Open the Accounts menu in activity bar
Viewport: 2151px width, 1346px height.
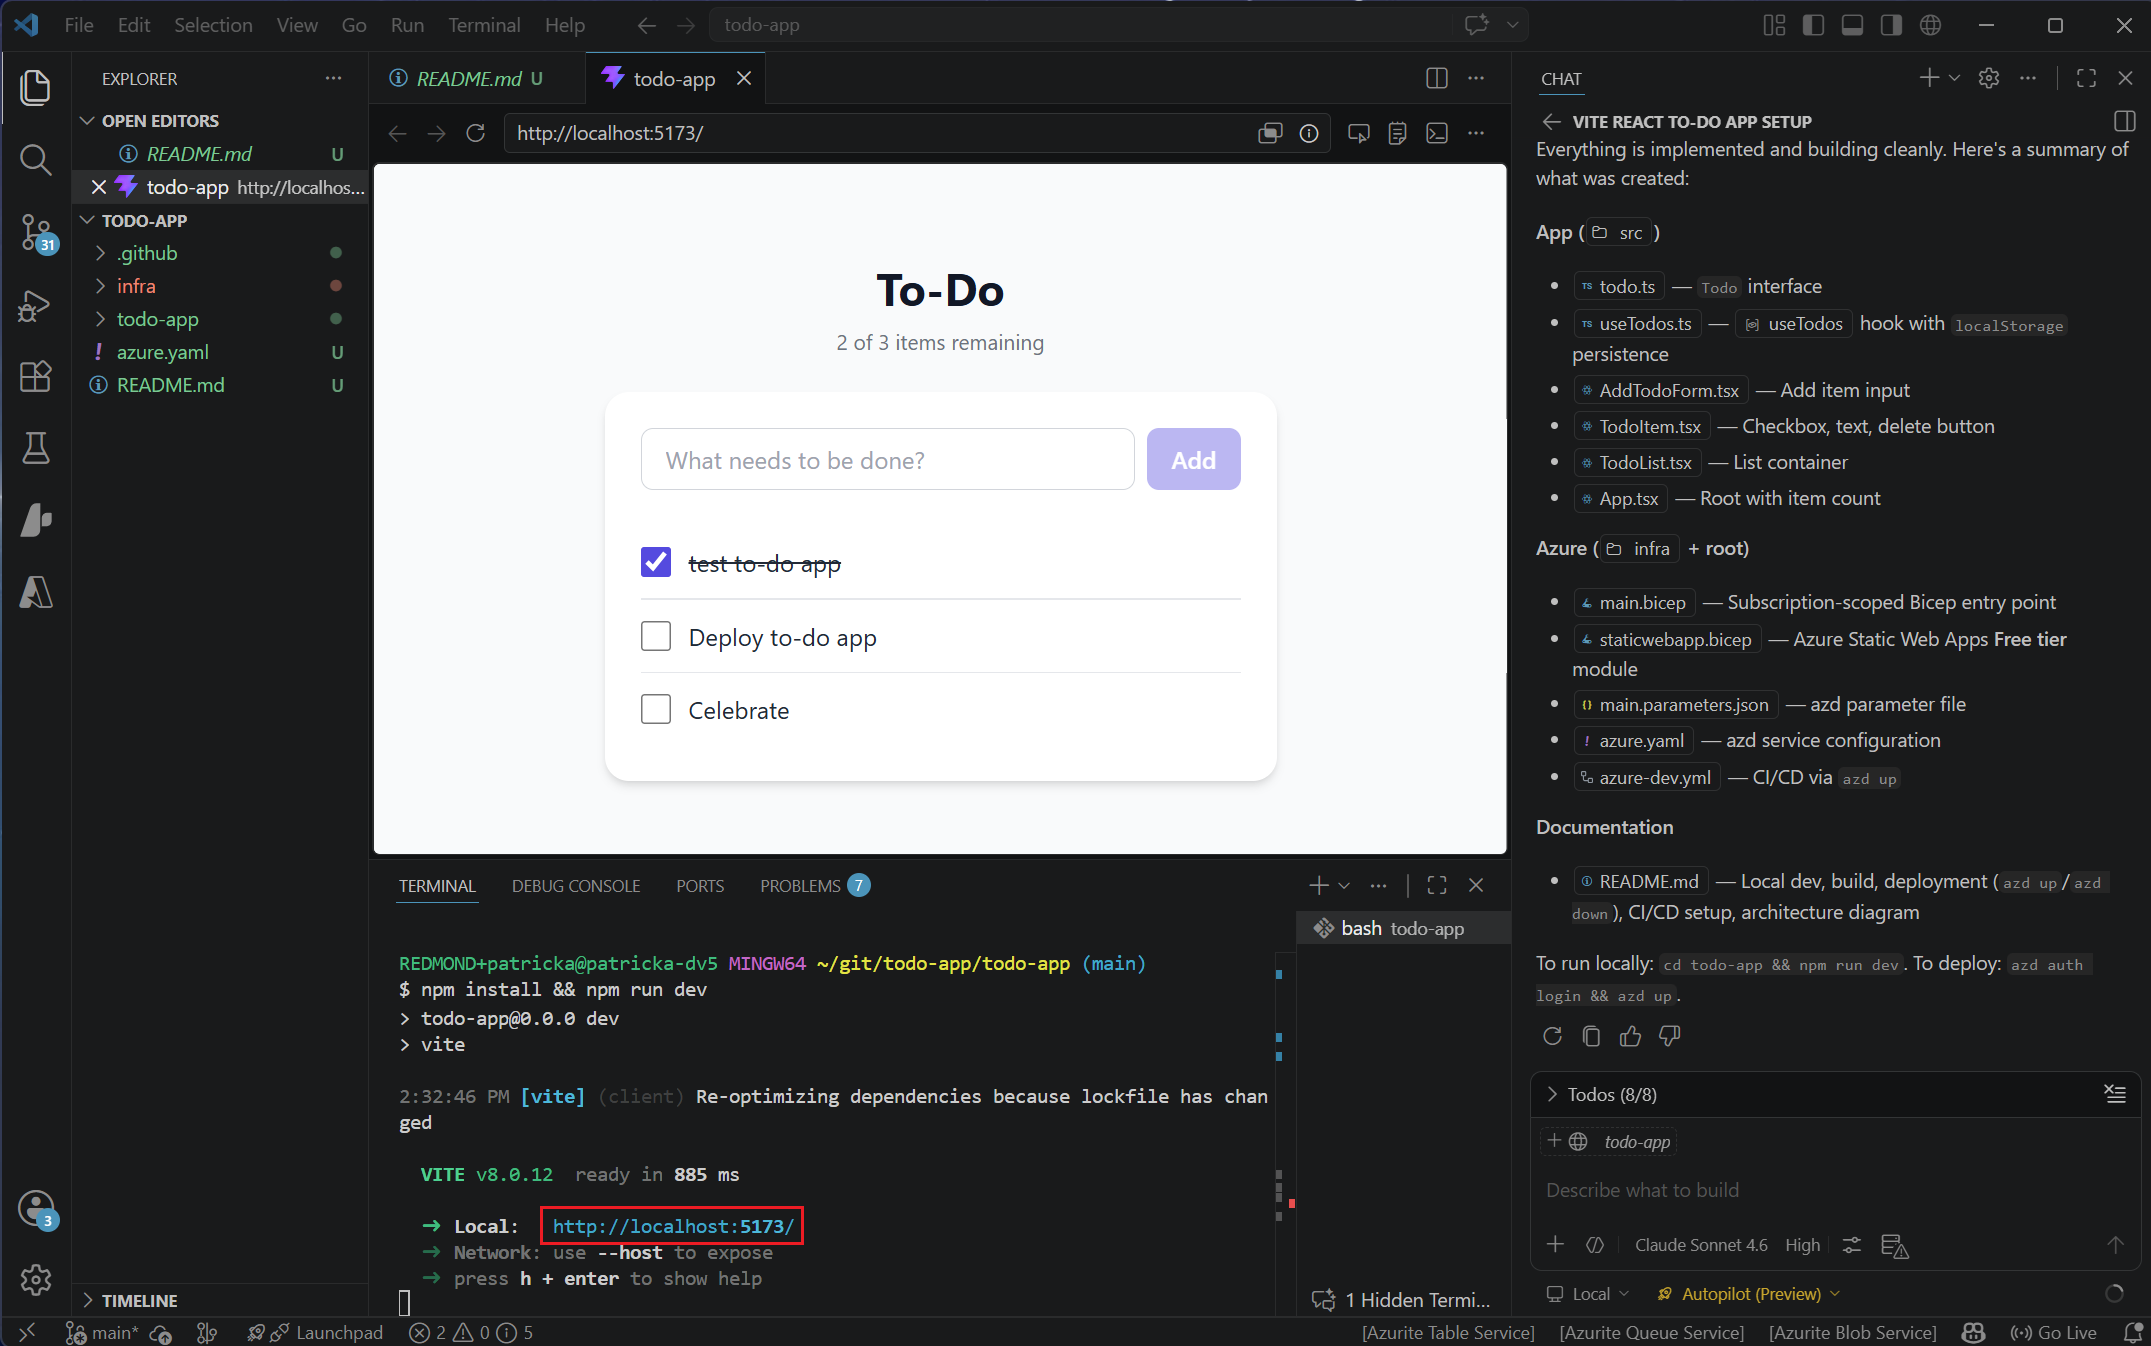pos(35,1209)
